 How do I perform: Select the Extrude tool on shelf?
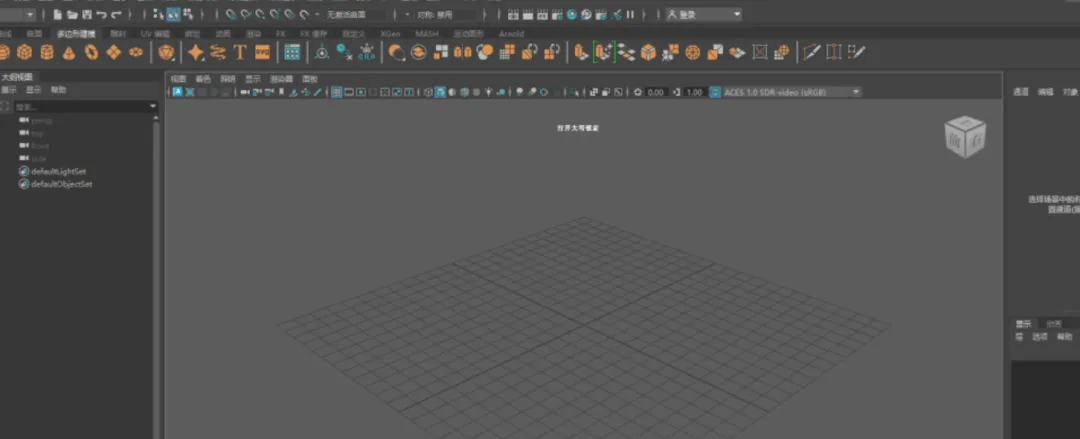(x=582, y=52)
